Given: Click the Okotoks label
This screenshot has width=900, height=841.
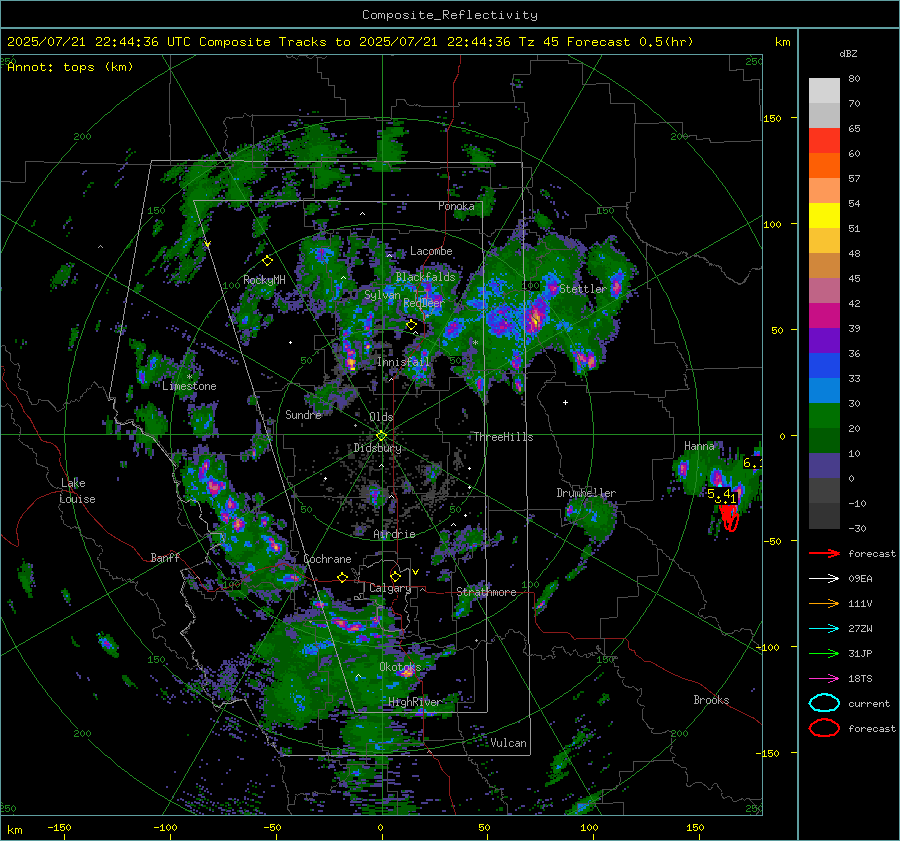Looking at the screenshot, I should click(400, 667).
